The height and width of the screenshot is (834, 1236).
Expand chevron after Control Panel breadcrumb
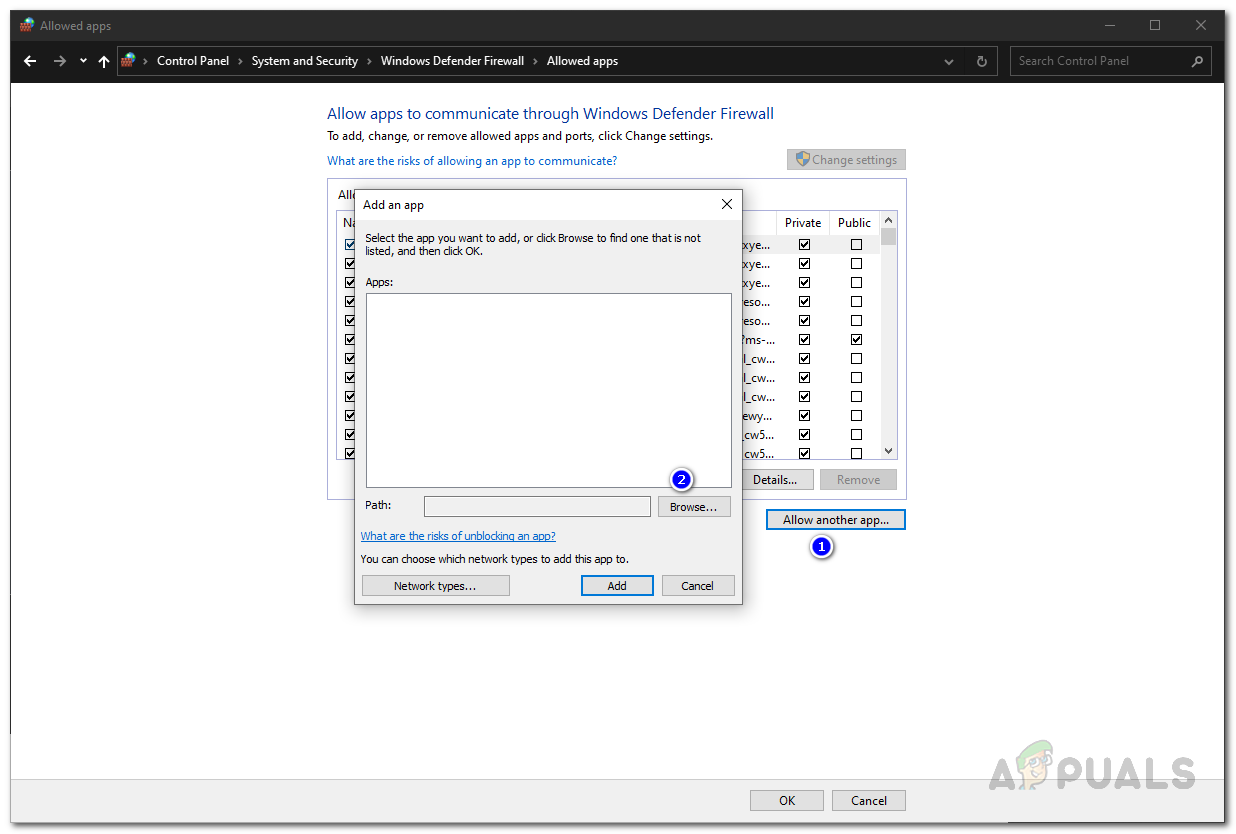[241, 61]
